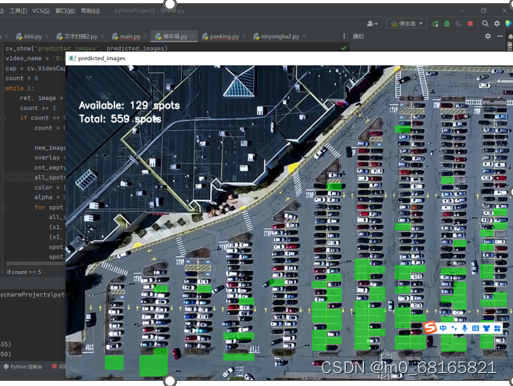Open the Sogou toolbox grid icon

coord(497,328)
